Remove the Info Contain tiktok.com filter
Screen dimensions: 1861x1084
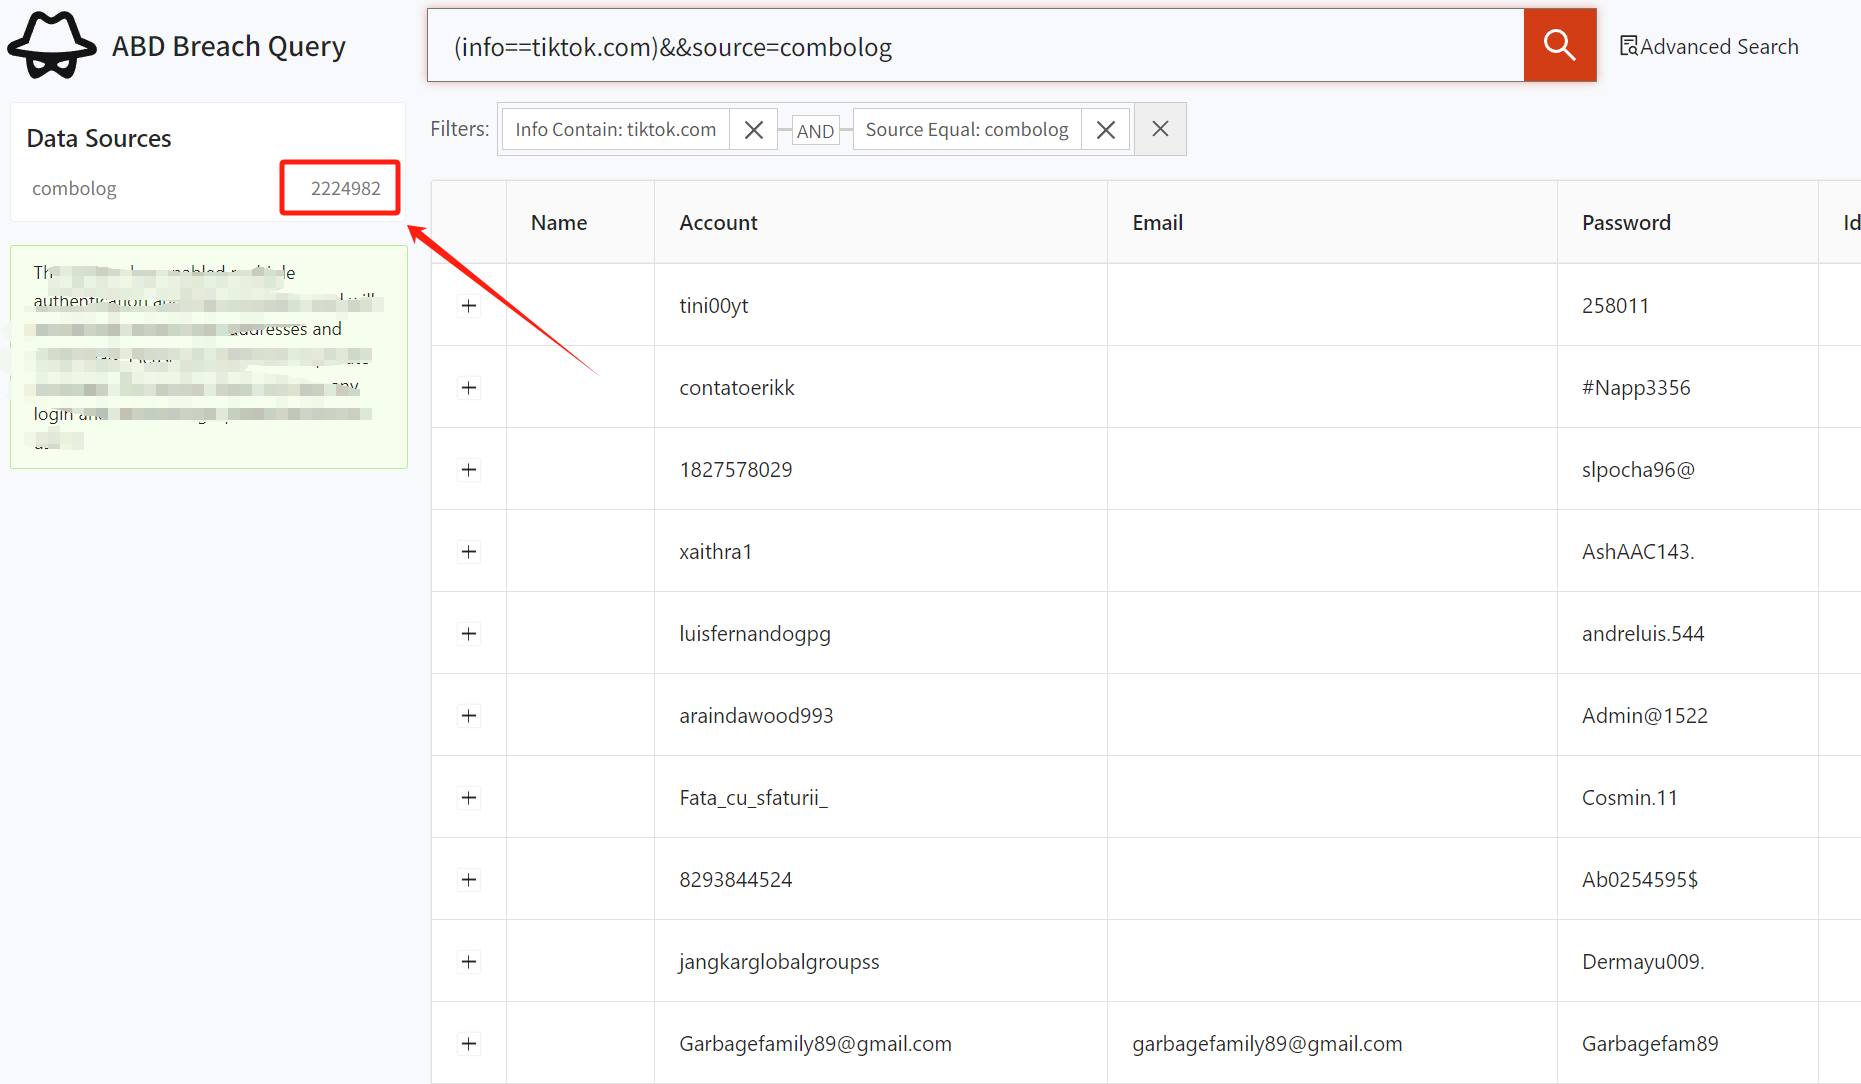[754, 130]
